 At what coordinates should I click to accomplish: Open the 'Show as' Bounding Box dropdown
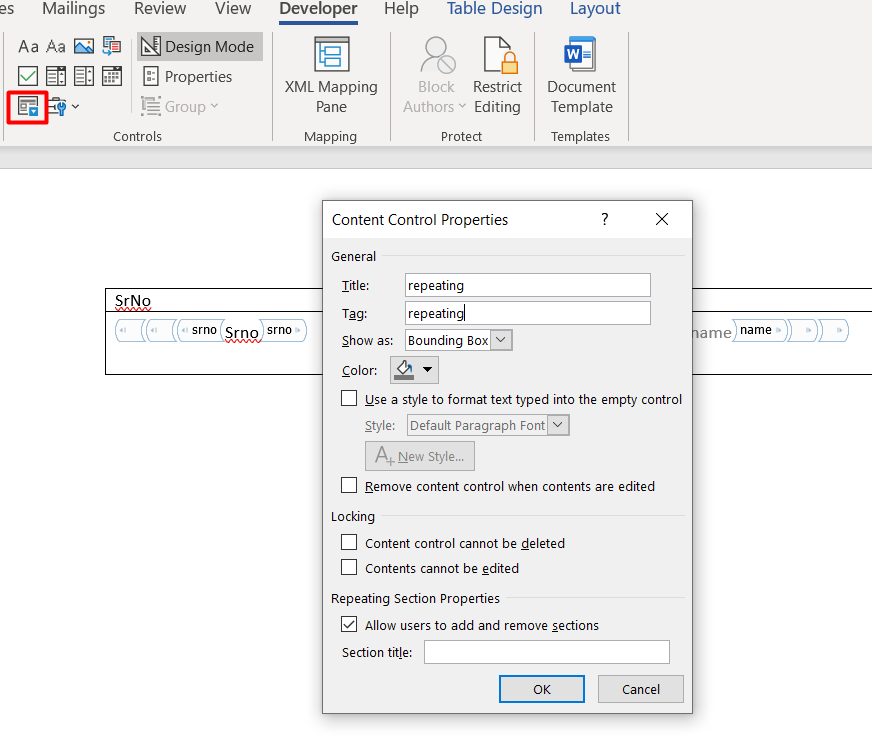pyautogui.click(x=501, y=340)
